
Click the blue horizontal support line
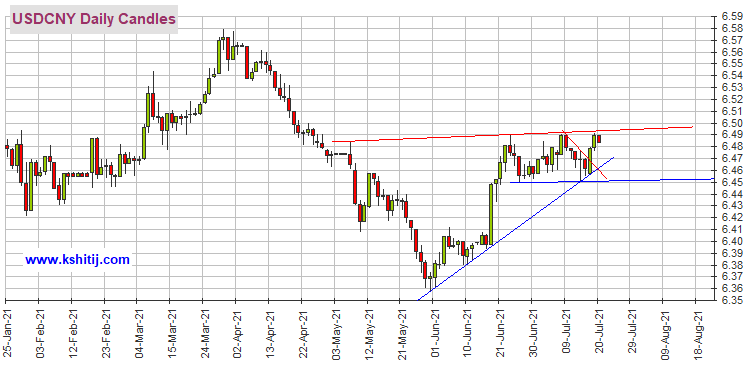coord(612,180)
